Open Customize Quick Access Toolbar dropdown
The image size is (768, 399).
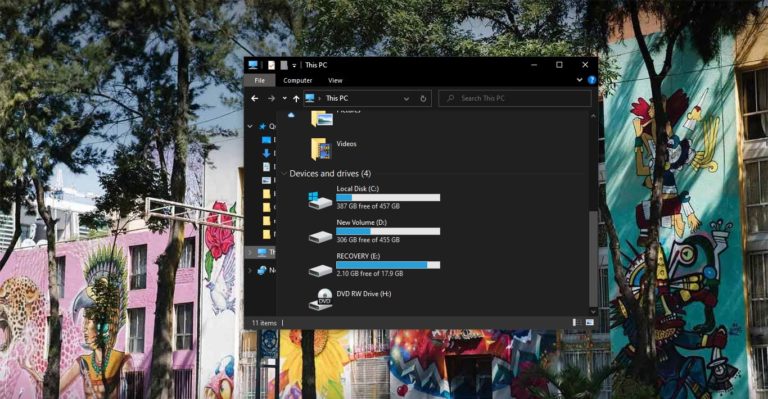tap(294, 66)
